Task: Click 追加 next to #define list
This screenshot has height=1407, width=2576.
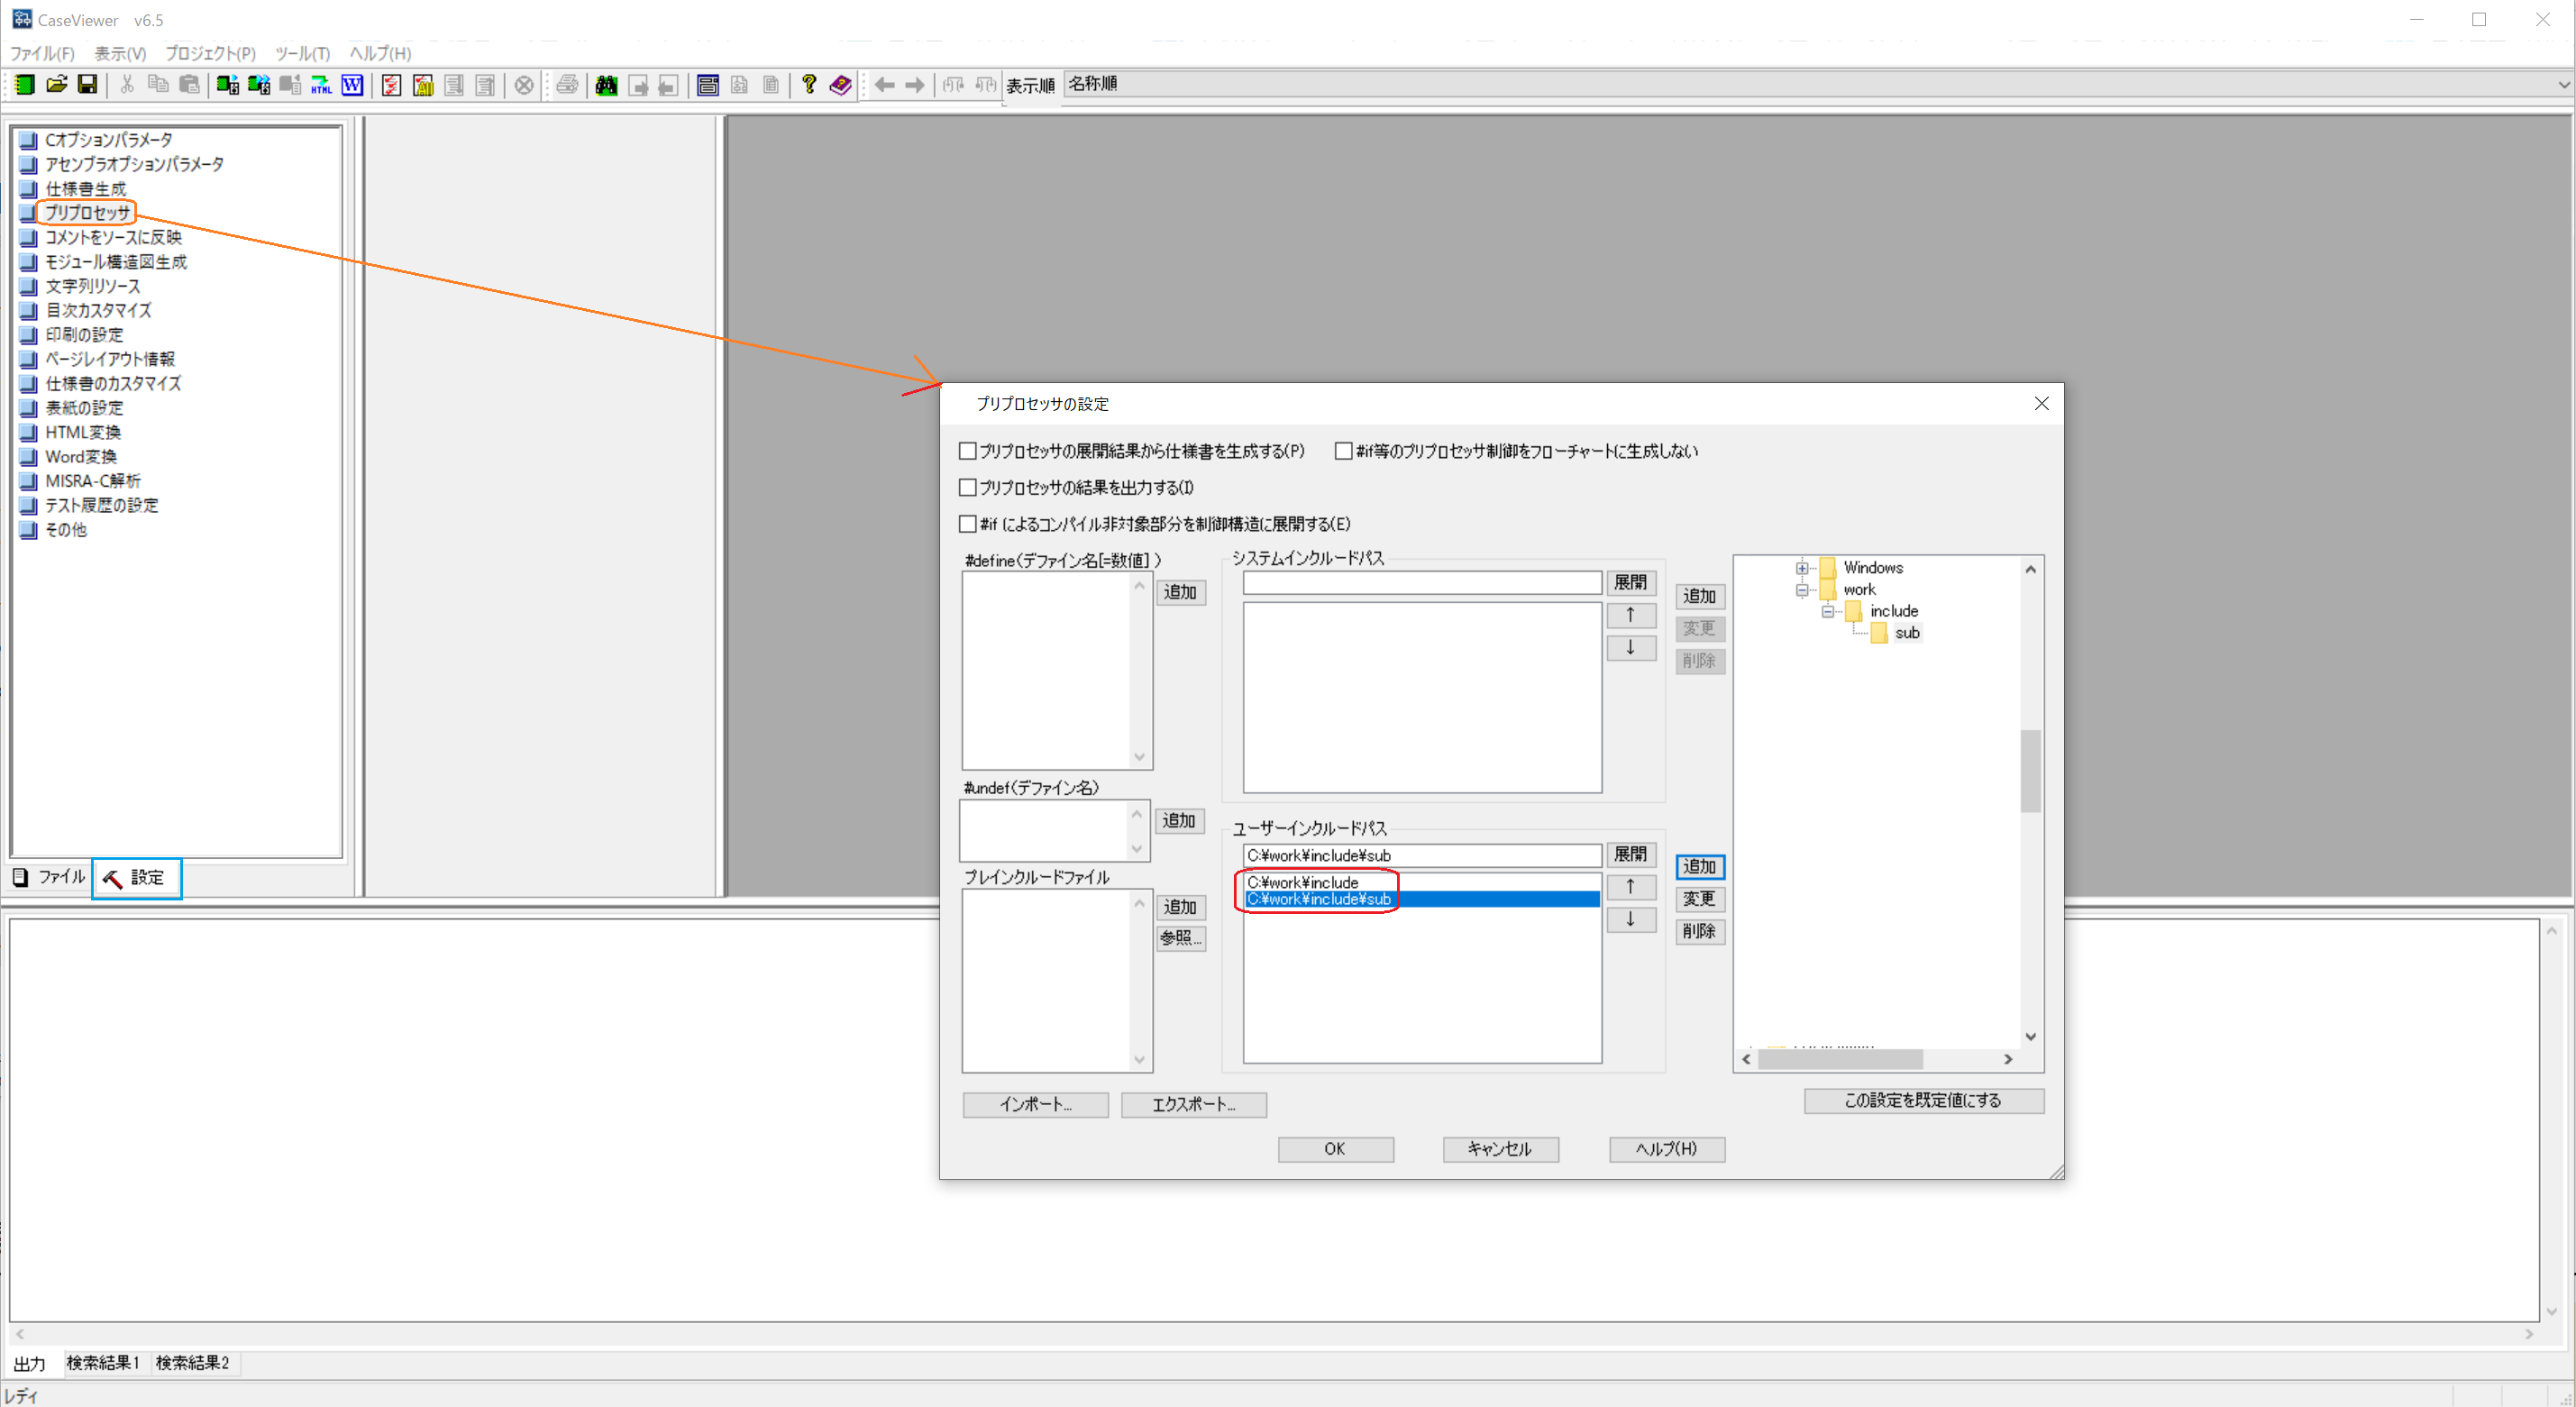Action: tap(1180, 592)
